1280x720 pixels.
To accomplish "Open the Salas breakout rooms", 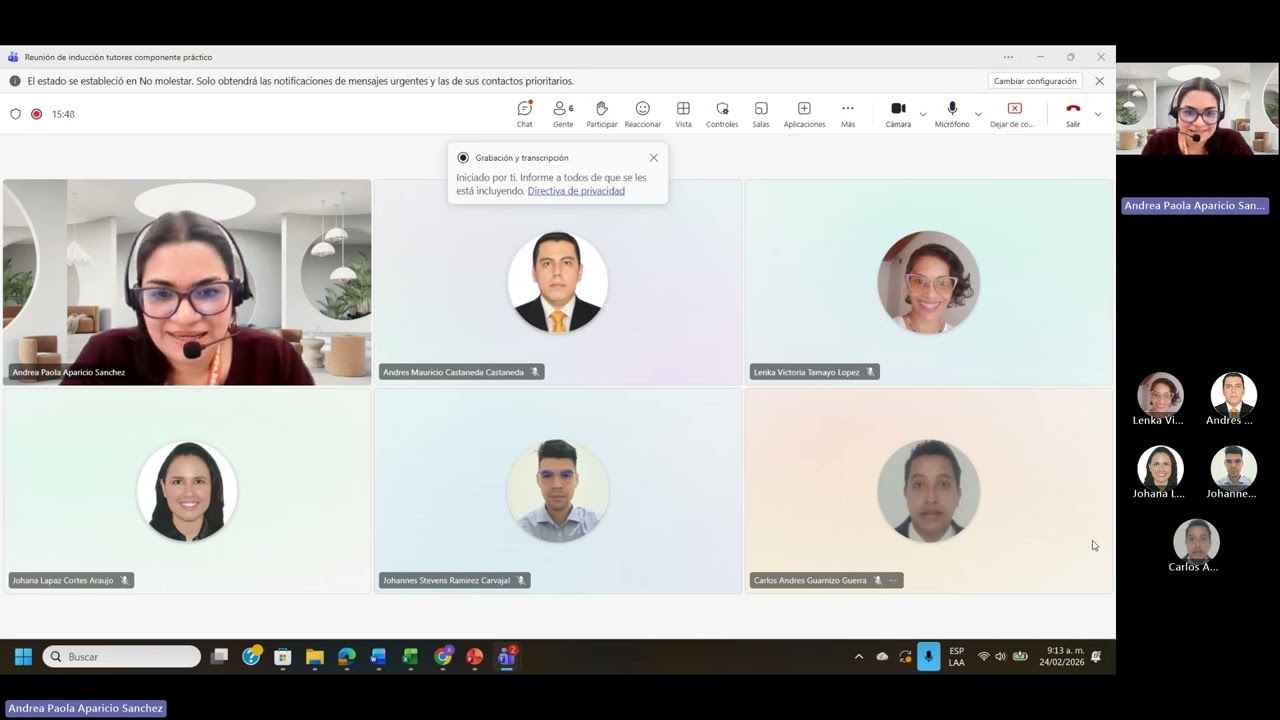I will (761, 114).
